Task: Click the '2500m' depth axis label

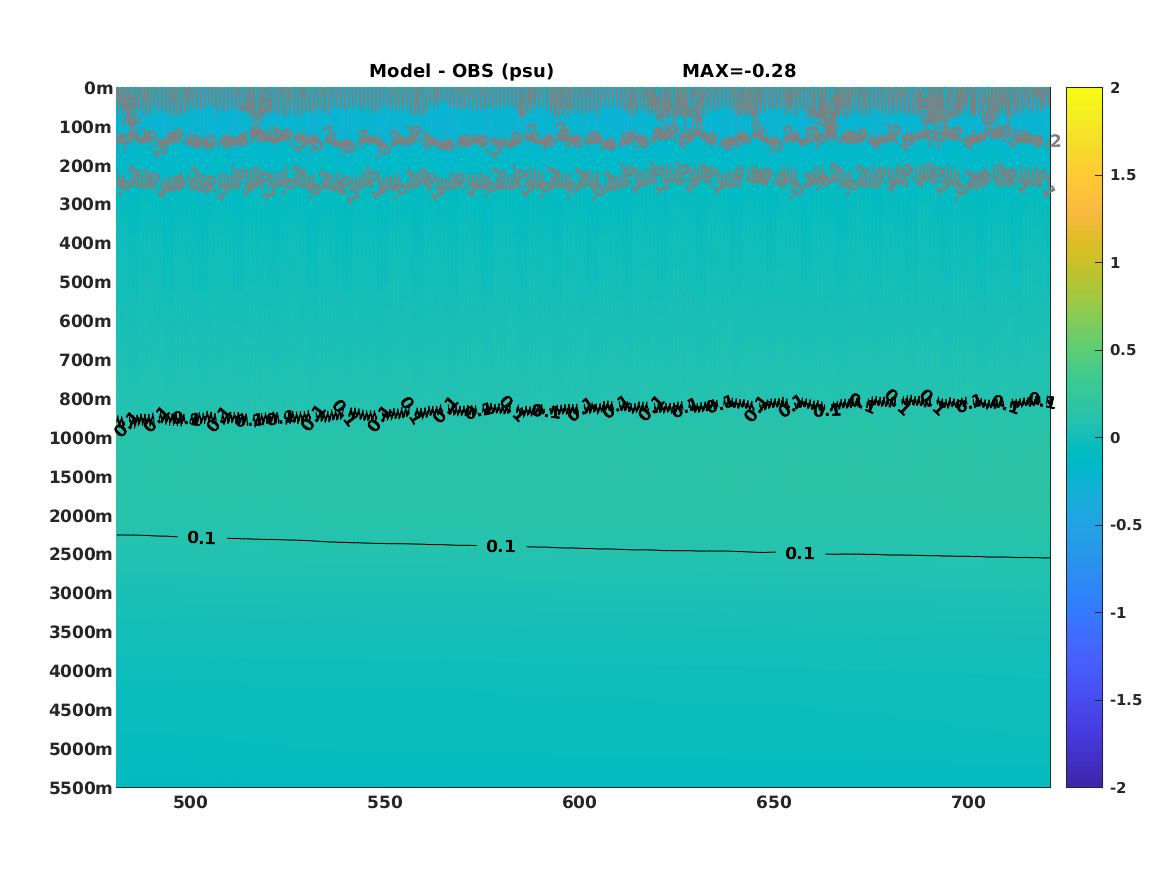Action: pyautogui.click(x=81, y=554)
